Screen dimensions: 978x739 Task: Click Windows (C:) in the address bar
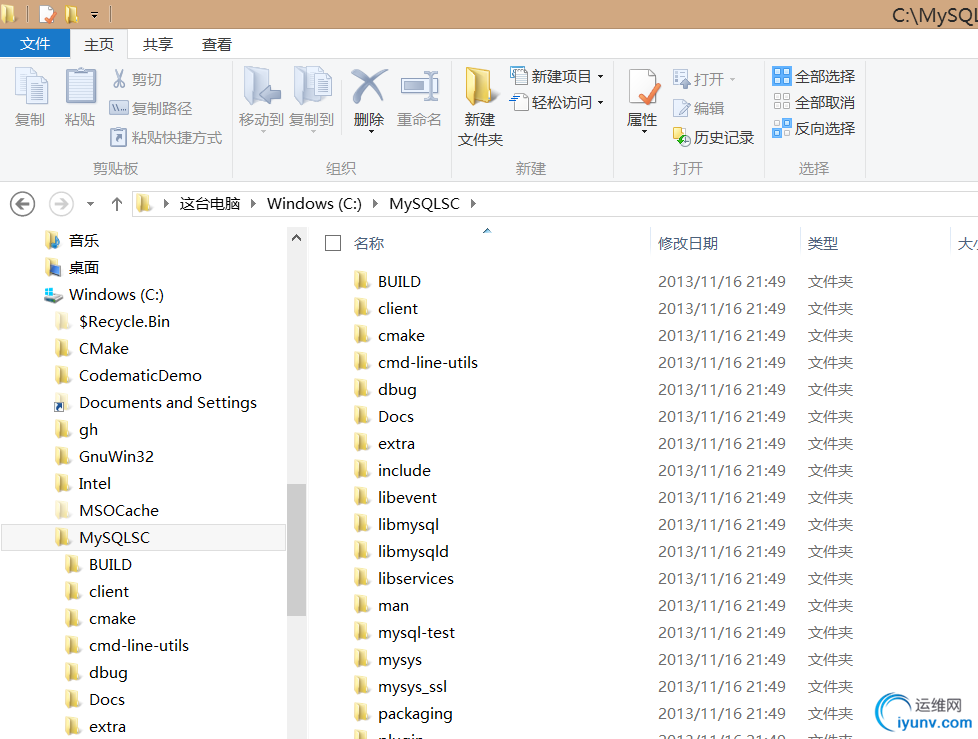pos(314,203)
